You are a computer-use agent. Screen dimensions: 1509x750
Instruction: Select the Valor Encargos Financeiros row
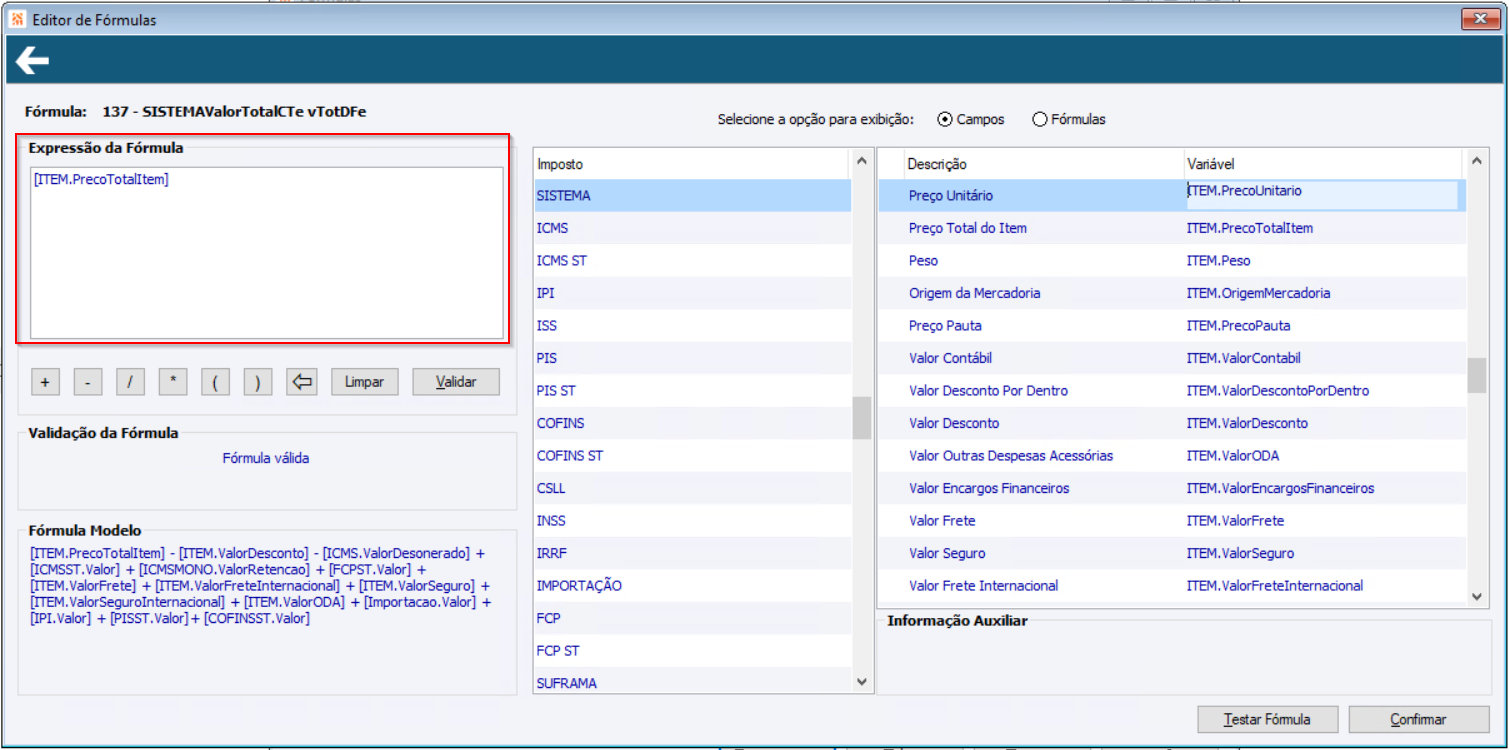[x=1170, y=488]
